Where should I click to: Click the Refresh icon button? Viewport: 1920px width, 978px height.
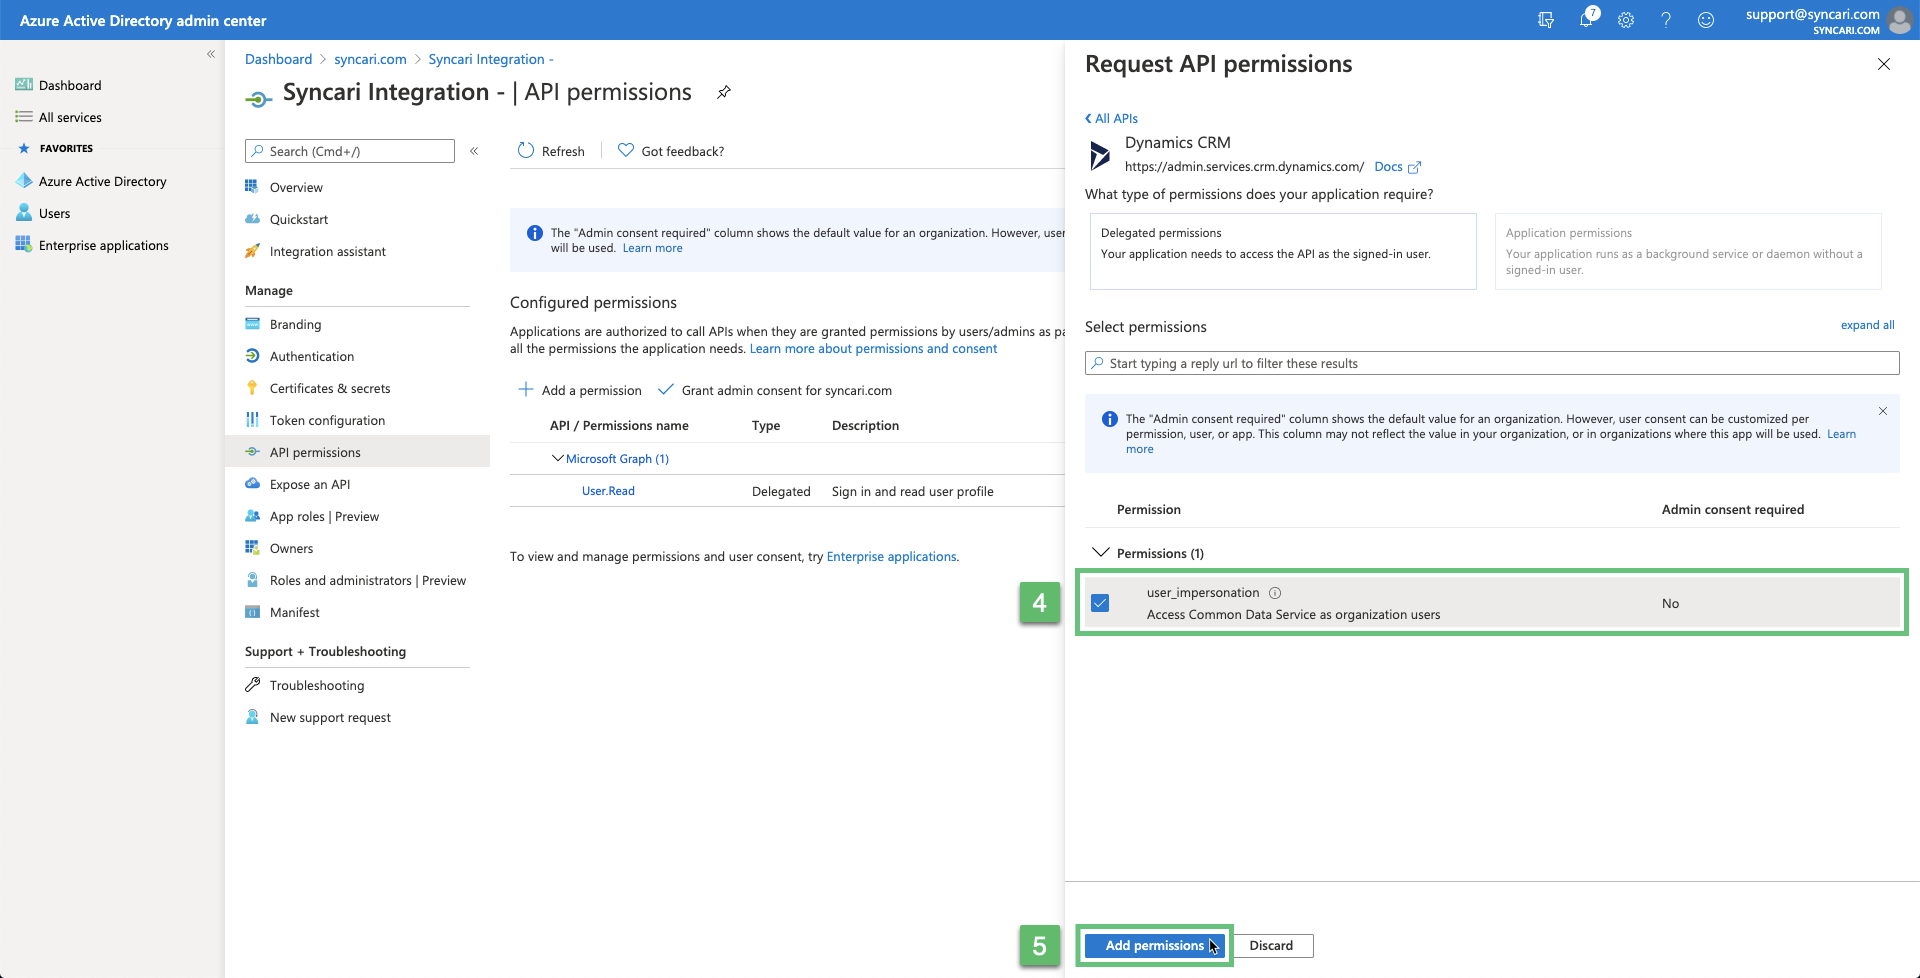click(526, 151)
